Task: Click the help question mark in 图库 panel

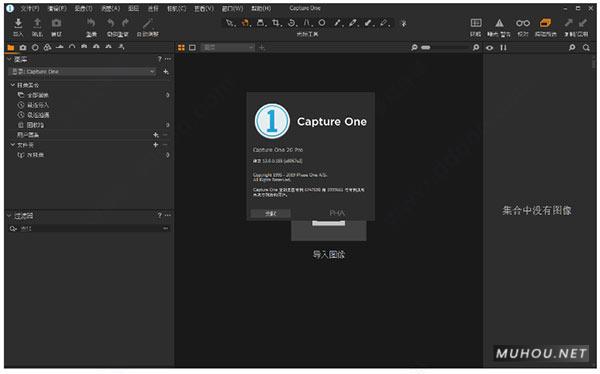Action: pos(160,59)
